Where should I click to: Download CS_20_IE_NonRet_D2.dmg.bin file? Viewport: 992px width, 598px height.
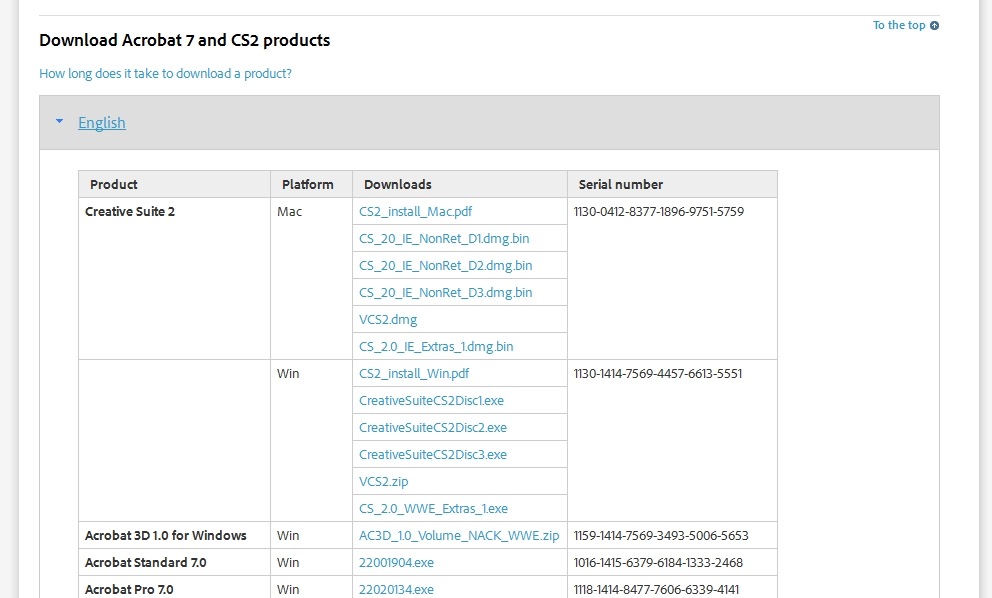pyautogui.click(x=445, y=266)
